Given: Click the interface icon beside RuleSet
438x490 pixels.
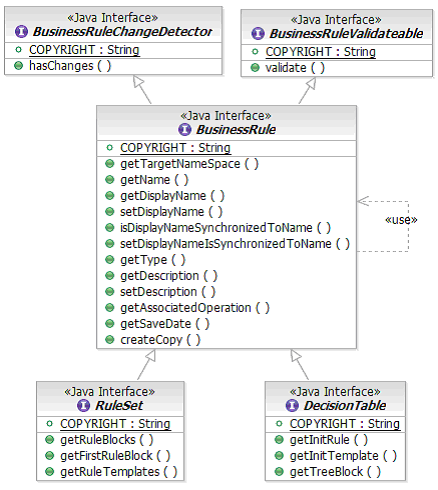Looking at the screenshot, I should click(83, 405).
